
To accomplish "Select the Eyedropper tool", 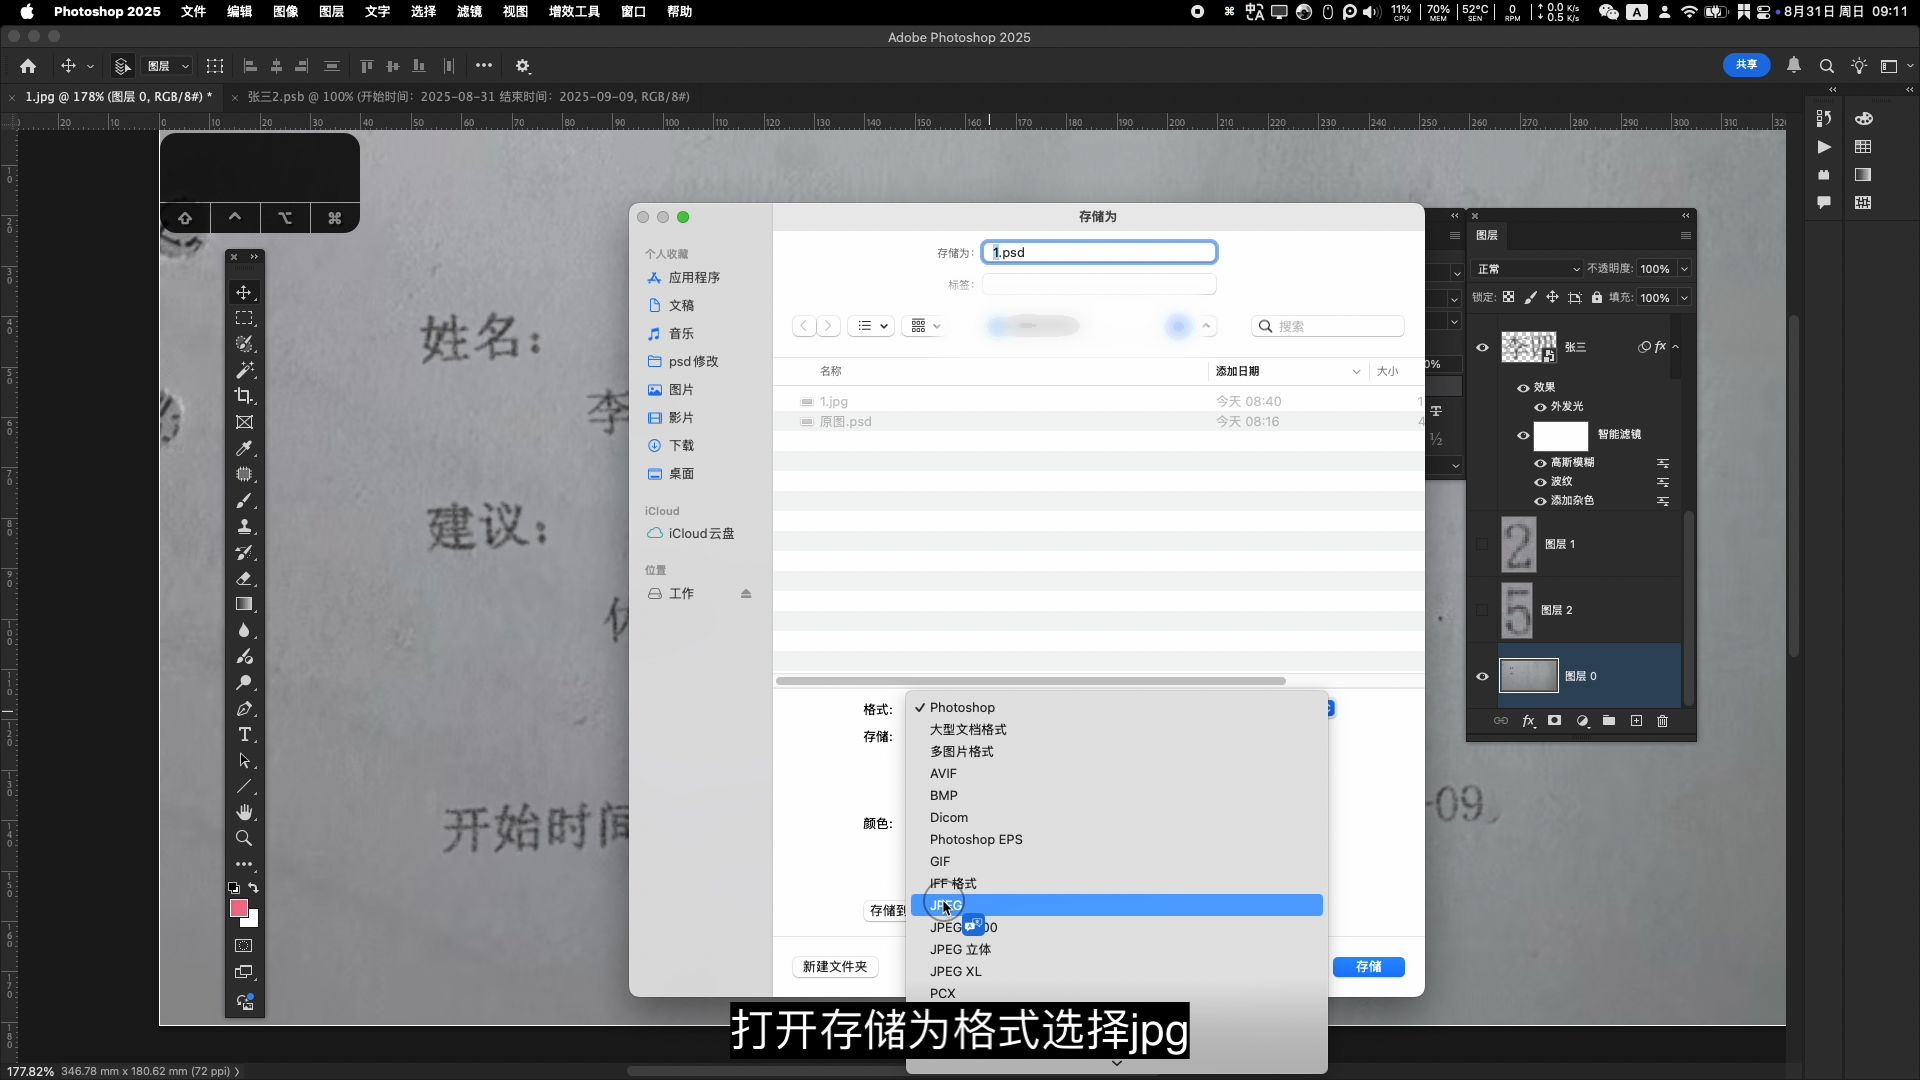I will 244,448.
